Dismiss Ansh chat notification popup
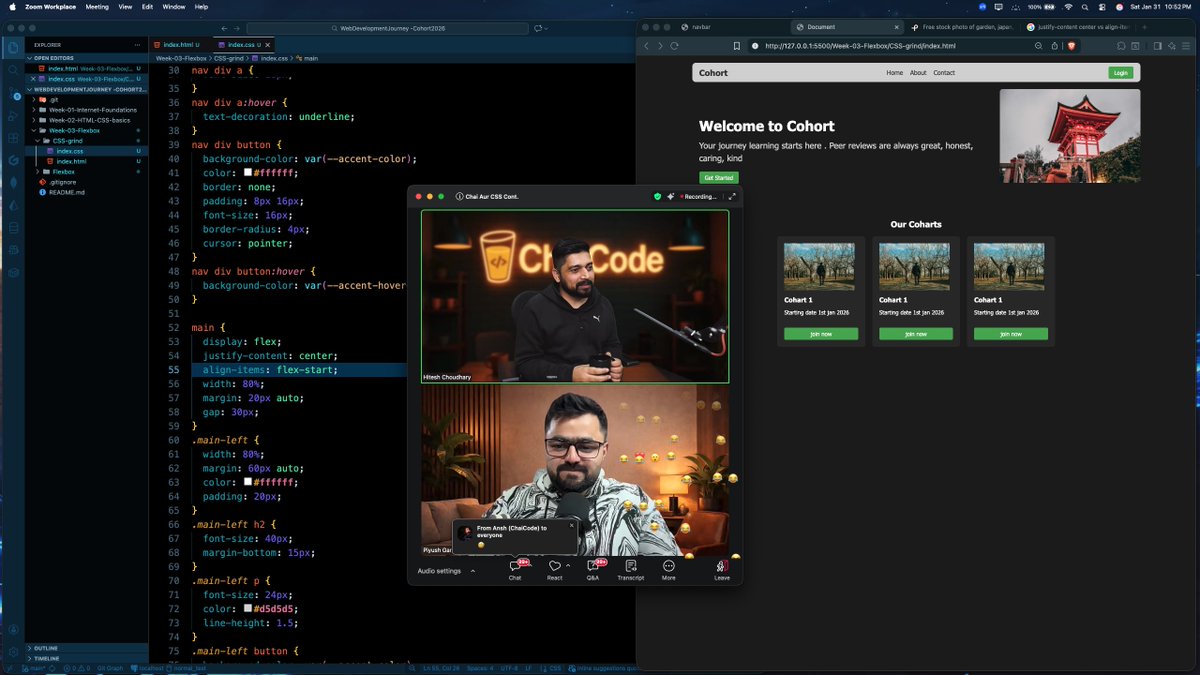1200x675 pixels. pos(572,525)
